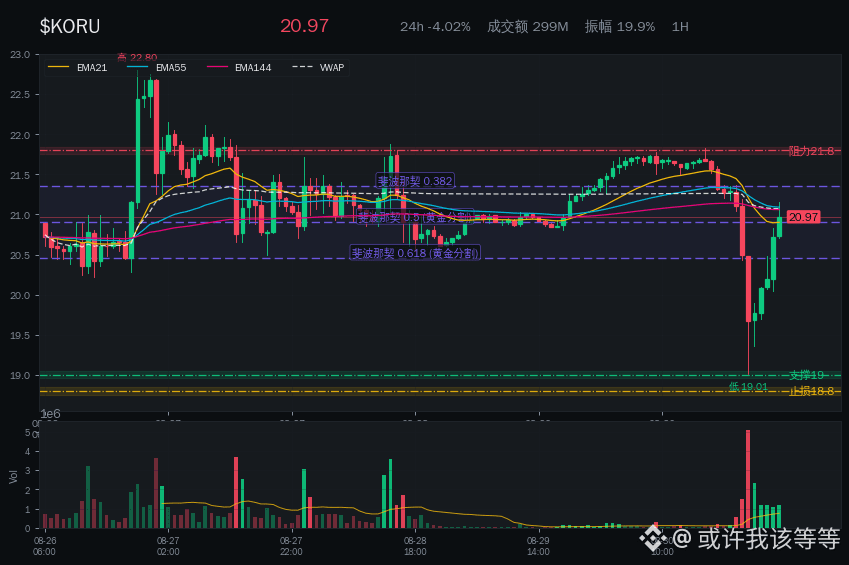Image resolution: width=849 pixels, height=565 pixels.
Task: Click the 08-27 22:00 time axis label
Action: click(x=291, y=546)
